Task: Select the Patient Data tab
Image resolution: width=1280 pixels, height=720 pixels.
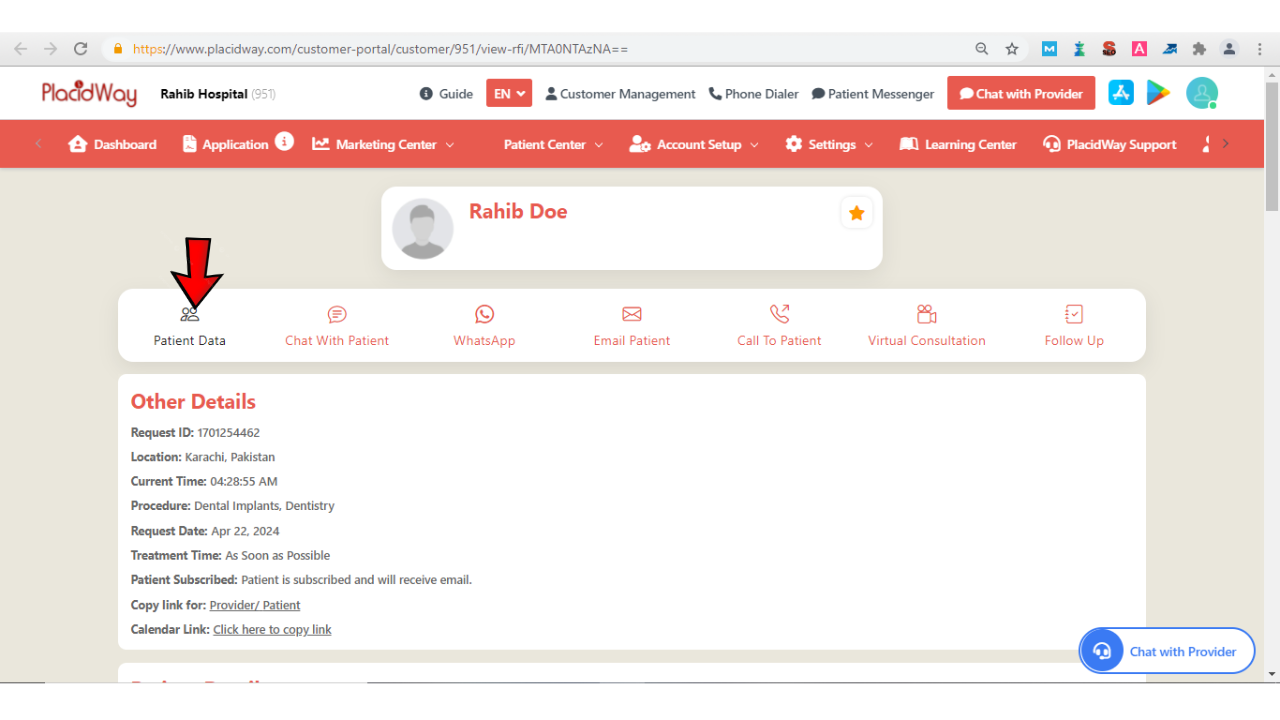Action: [x=190, y=327]
